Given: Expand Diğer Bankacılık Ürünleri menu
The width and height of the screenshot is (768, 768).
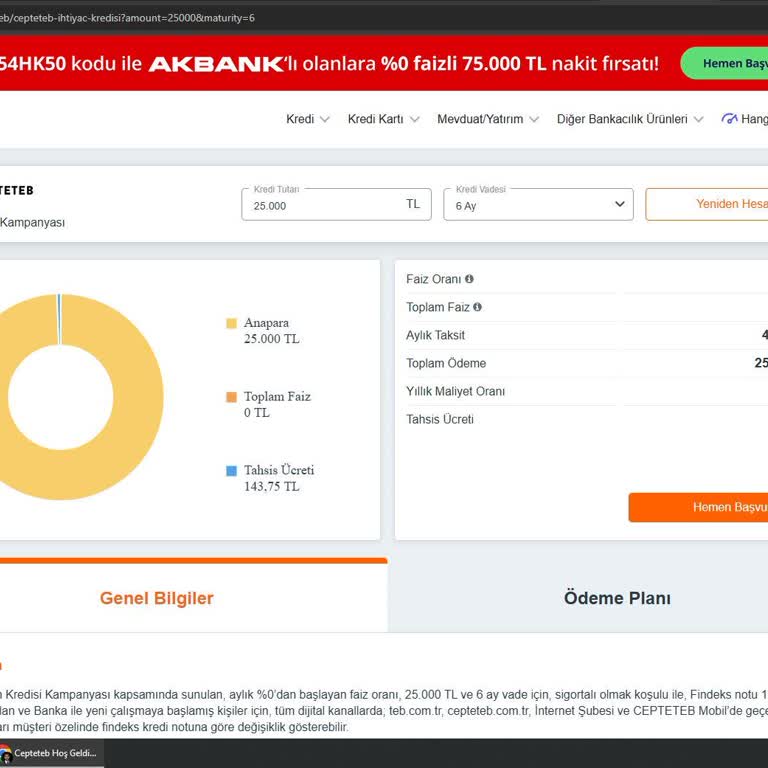Looking at the screenshot, I should pos(630,119).
